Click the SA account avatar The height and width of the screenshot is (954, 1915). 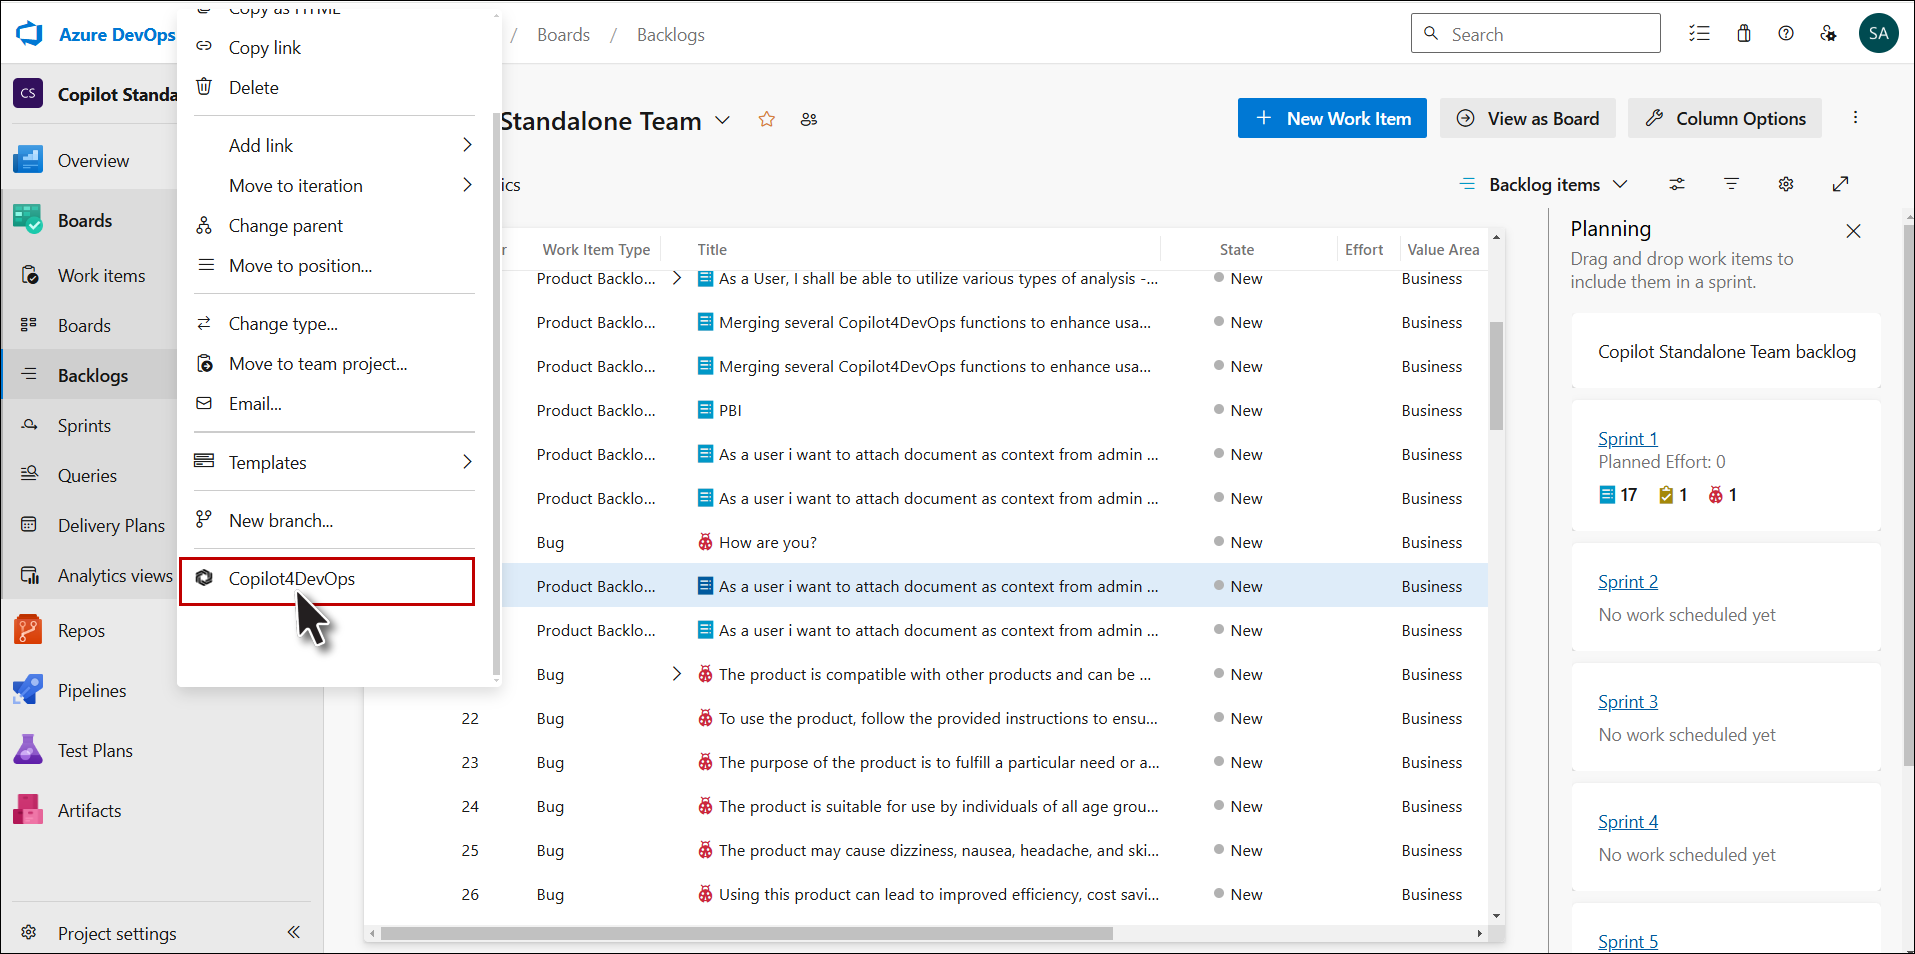click(x=1878, y=33)
